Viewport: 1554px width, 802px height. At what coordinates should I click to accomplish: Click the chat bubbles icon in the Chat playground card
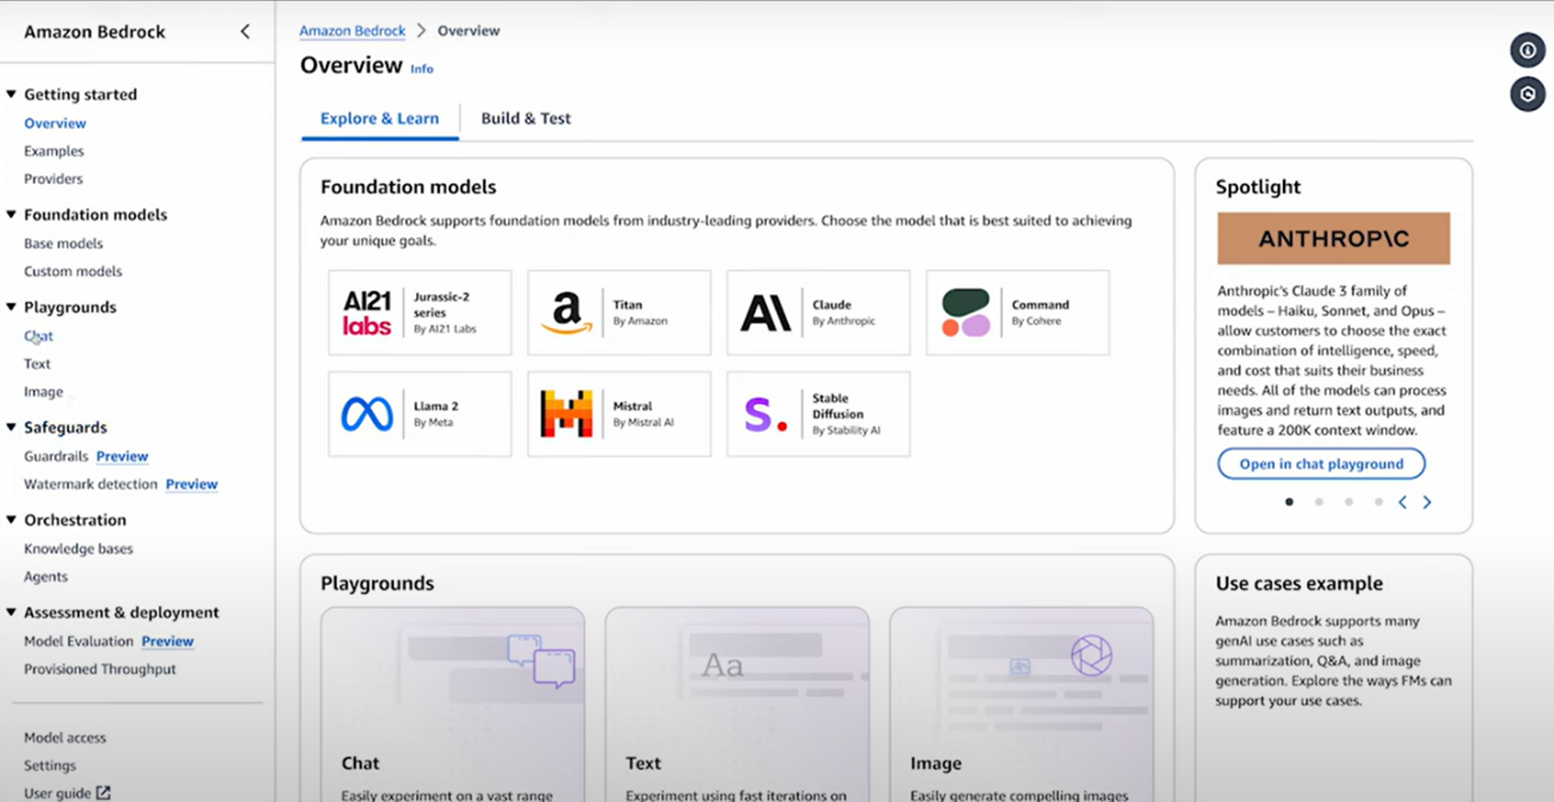click(541, 660)
